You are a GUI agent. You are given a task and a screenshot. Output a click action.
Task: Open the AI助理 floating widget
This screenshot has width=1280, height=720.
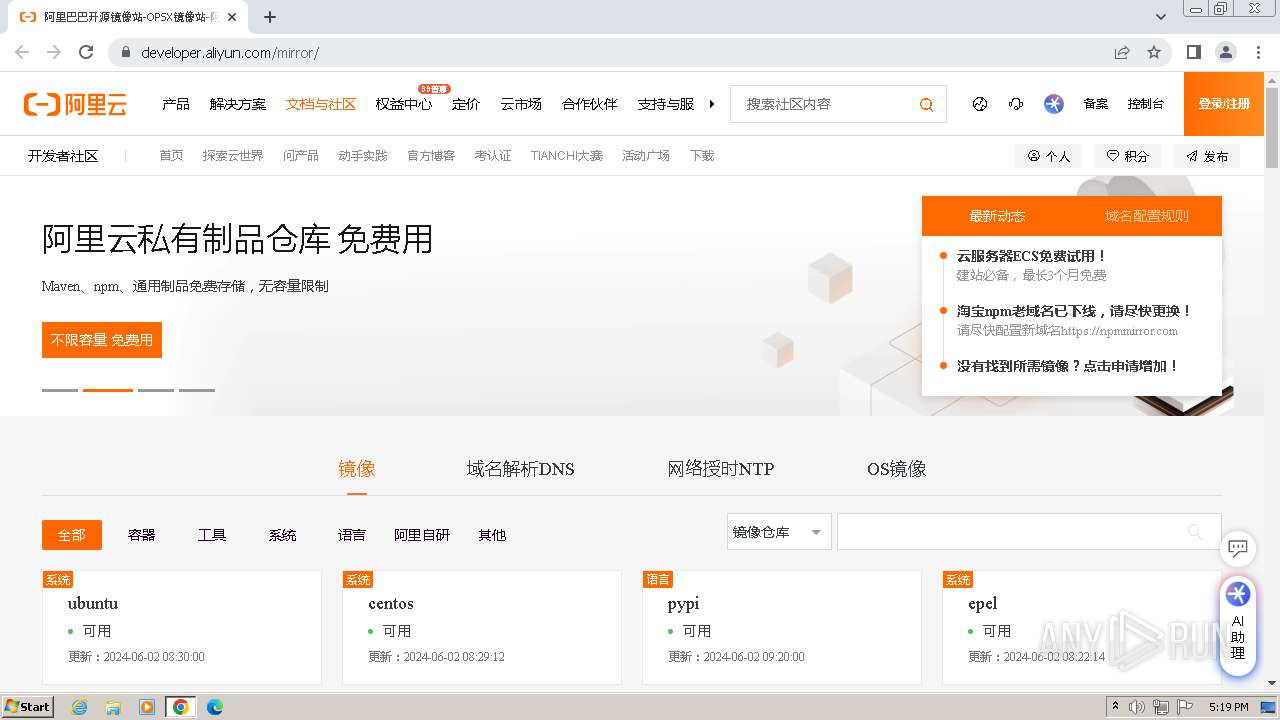(x=1238, y=625)
